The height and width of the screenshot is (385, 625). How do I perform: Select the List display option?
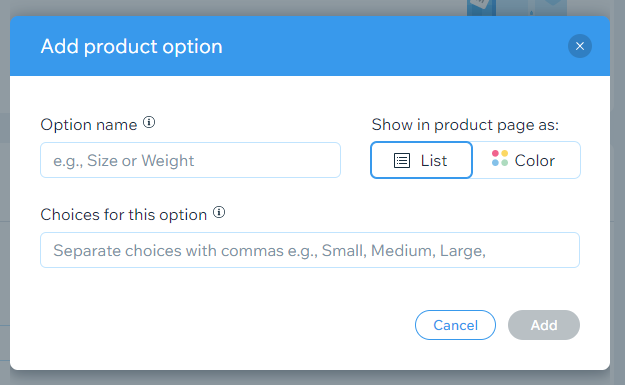click(421, 160)
